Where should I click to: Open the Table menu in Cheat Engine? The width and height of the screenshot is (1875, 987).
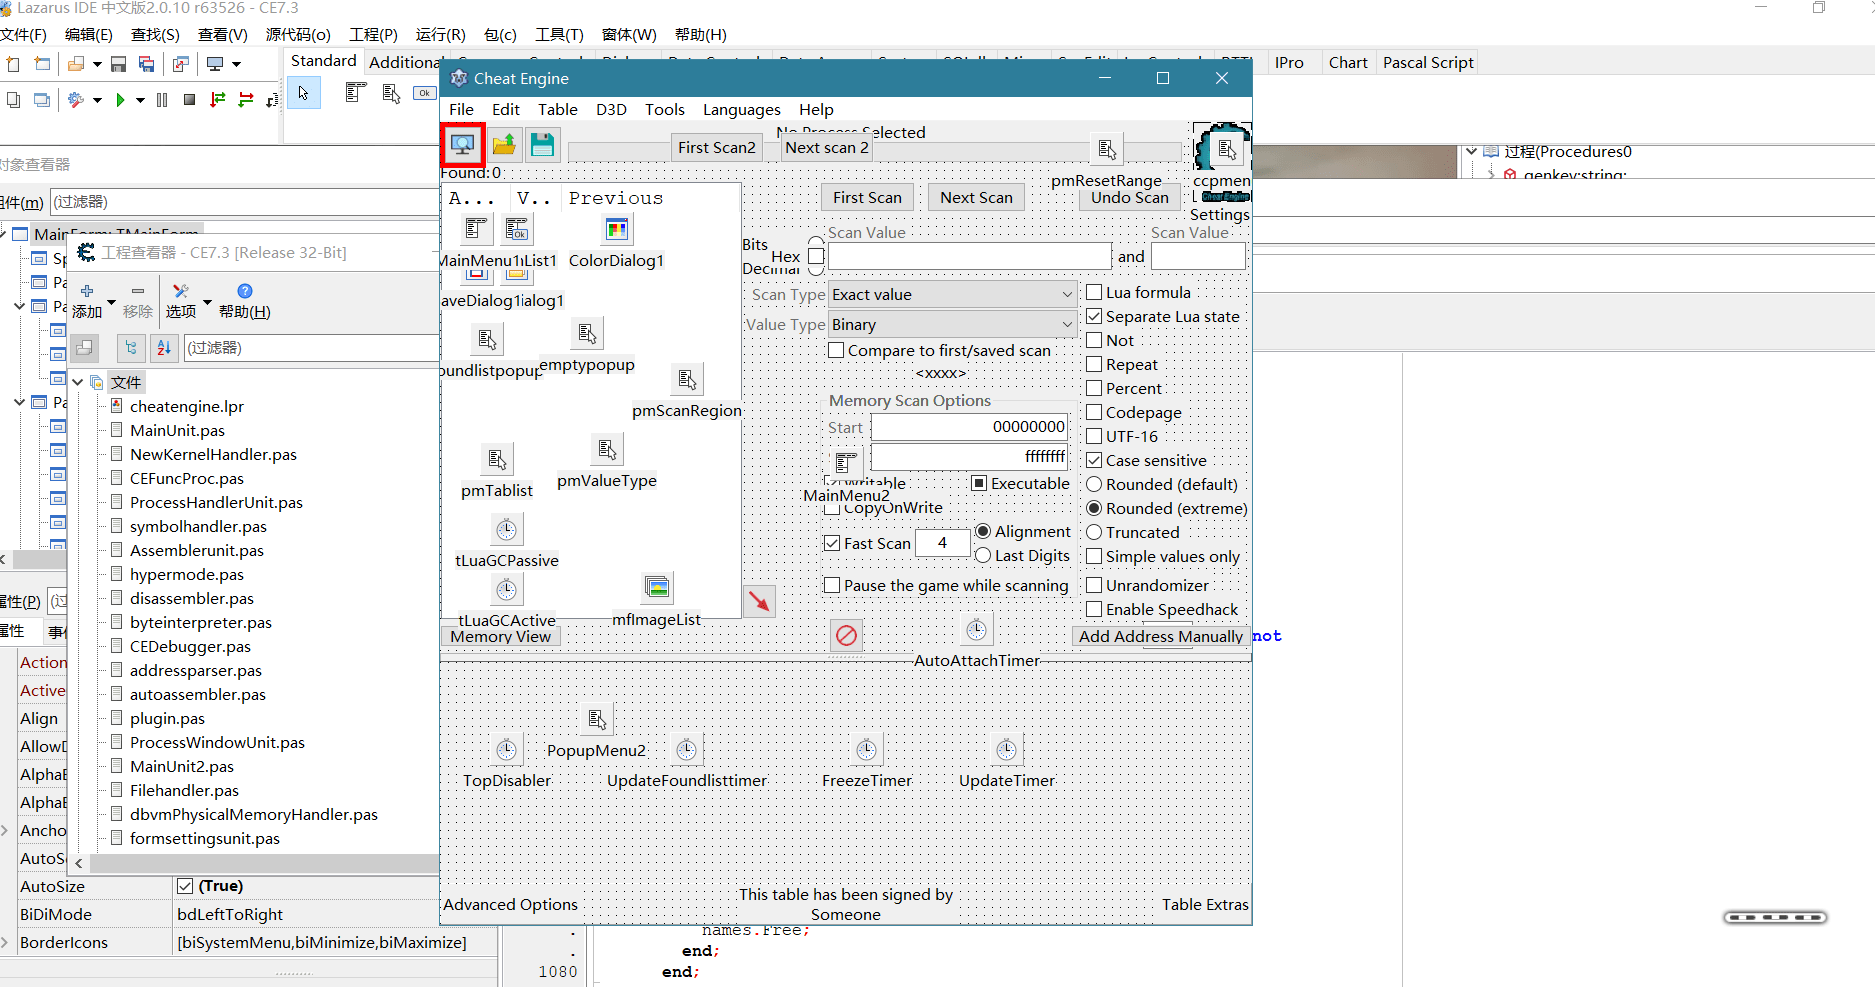point(557,109)
